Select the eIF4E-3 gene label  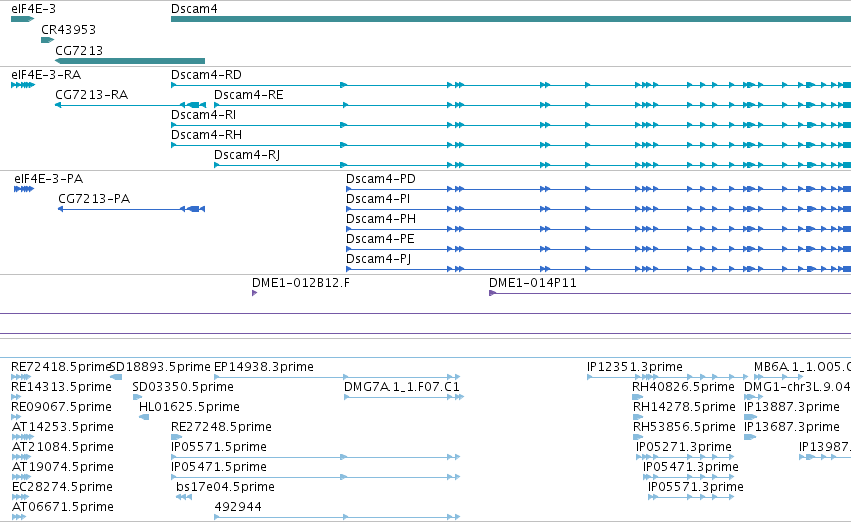33,9
